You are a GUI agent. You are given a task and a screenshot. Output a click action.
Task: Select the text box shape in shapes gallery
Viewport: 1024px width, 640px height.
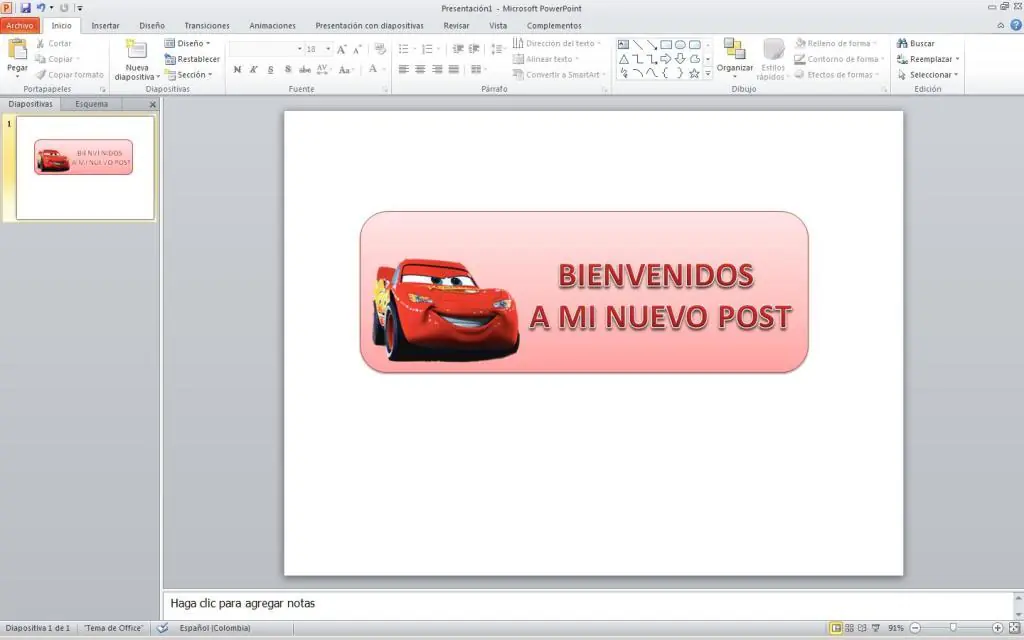(x=623, y=44)
